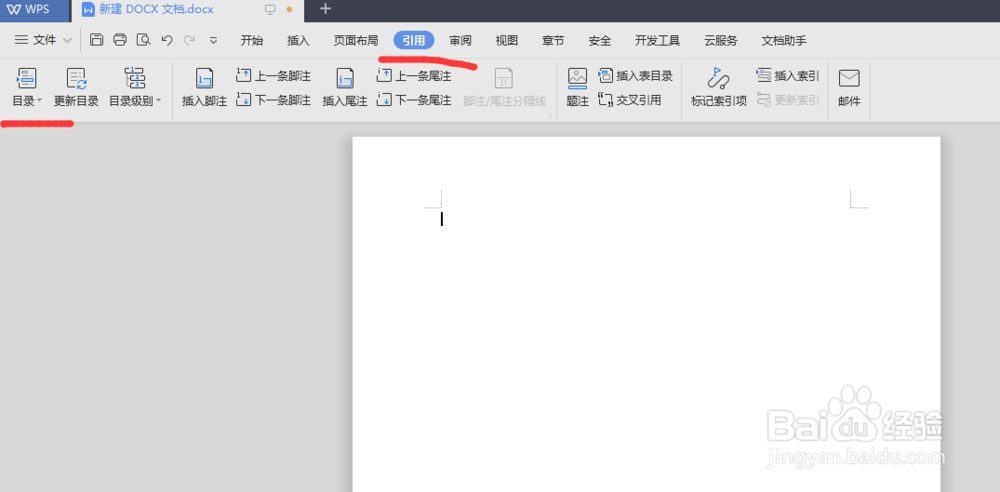Image resolution: width=1000 pixels, height=492 pixels.
Task: Jump to 上一条尾注 previous endnote
Action: coord(414,76)
